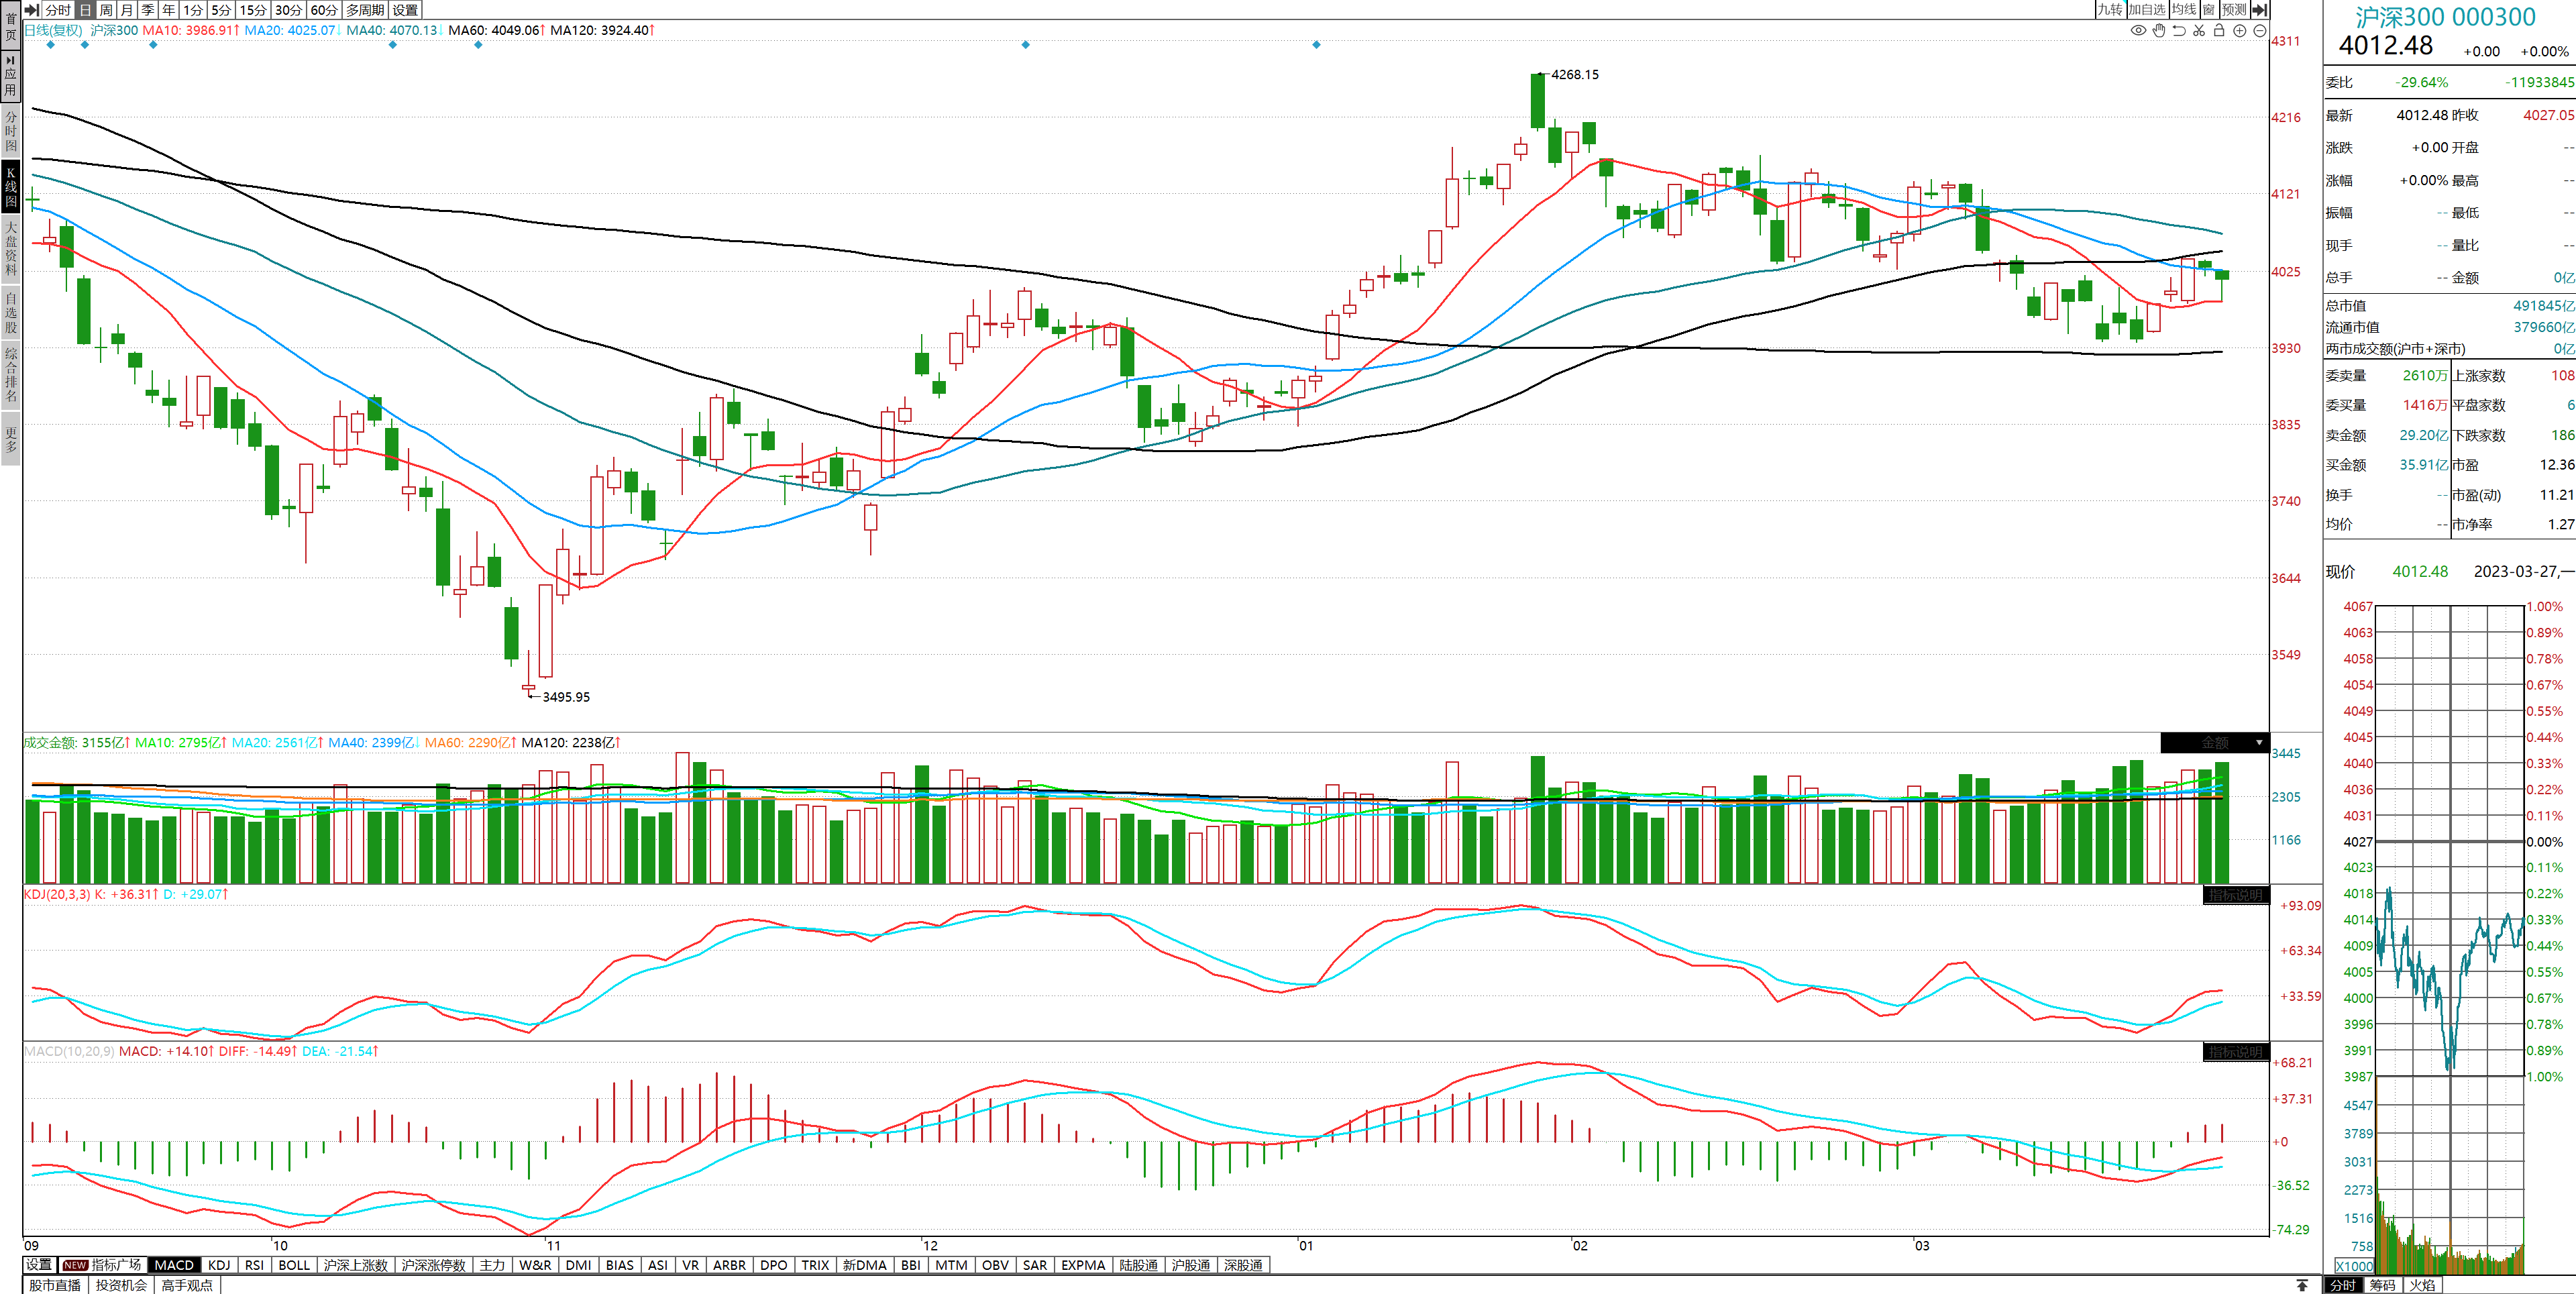Select the scissors cut tool icon
This screenshot has height=1294, width=2576.
[x=2199, y=30]
